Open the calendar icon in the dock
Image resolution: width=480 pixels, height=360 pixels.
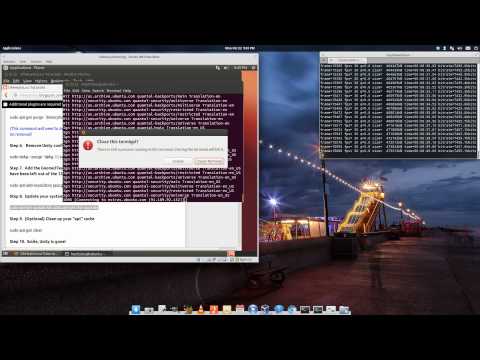point(240,309)
